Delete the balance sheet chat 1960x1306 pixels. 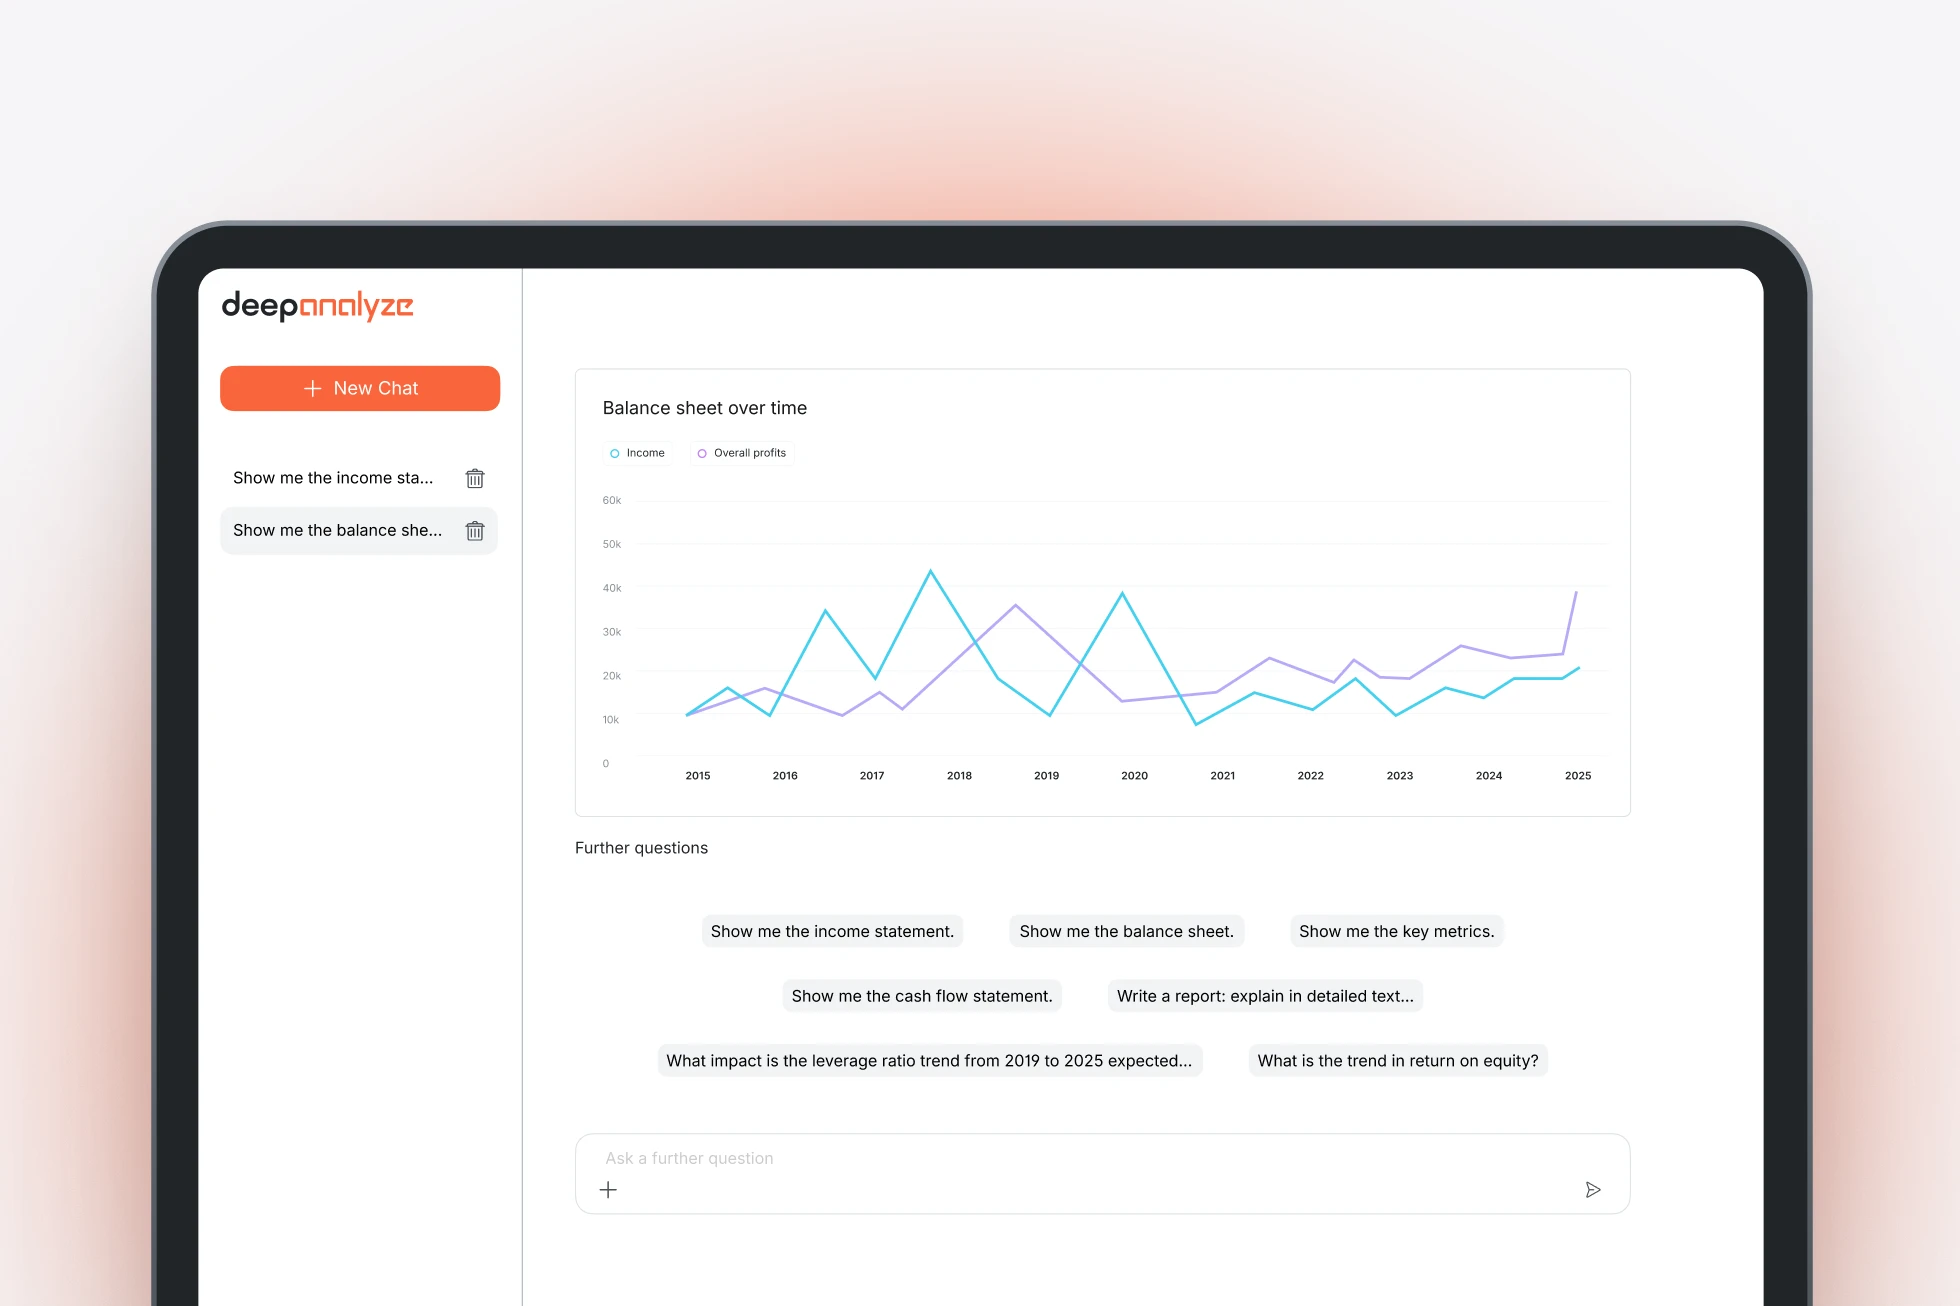475,531
